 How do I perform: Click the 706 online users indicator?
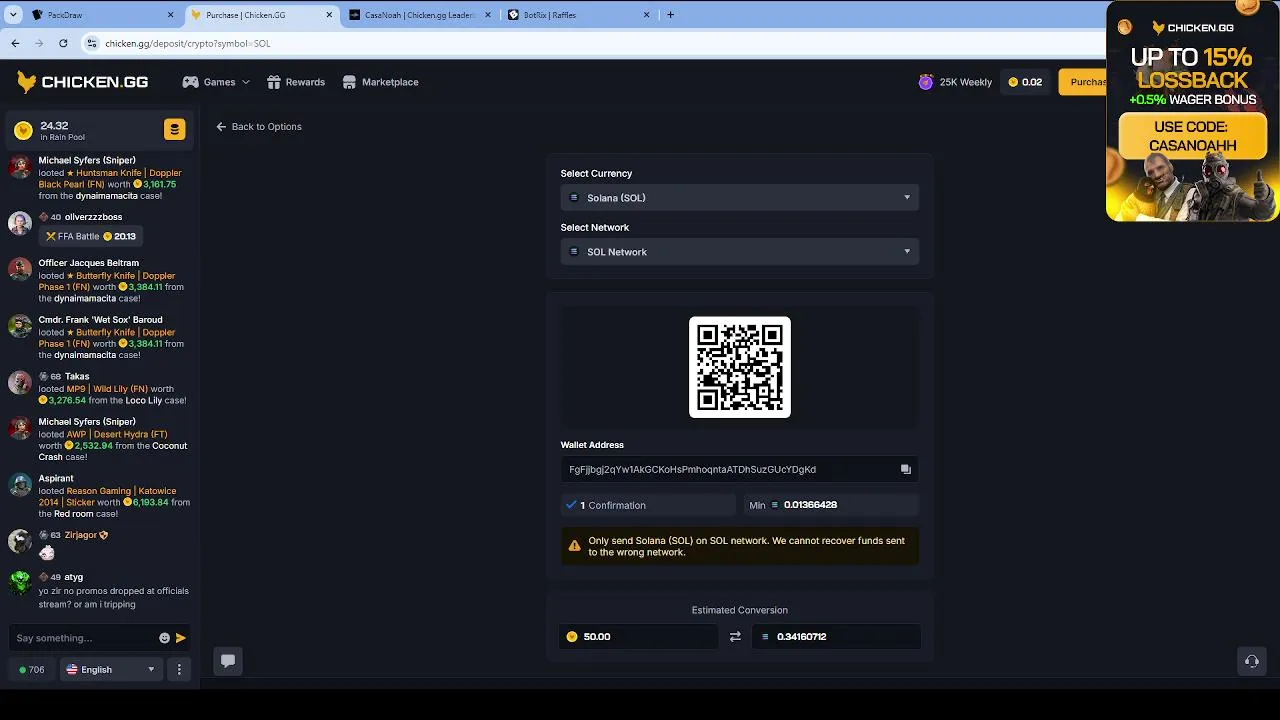point(32,670)
